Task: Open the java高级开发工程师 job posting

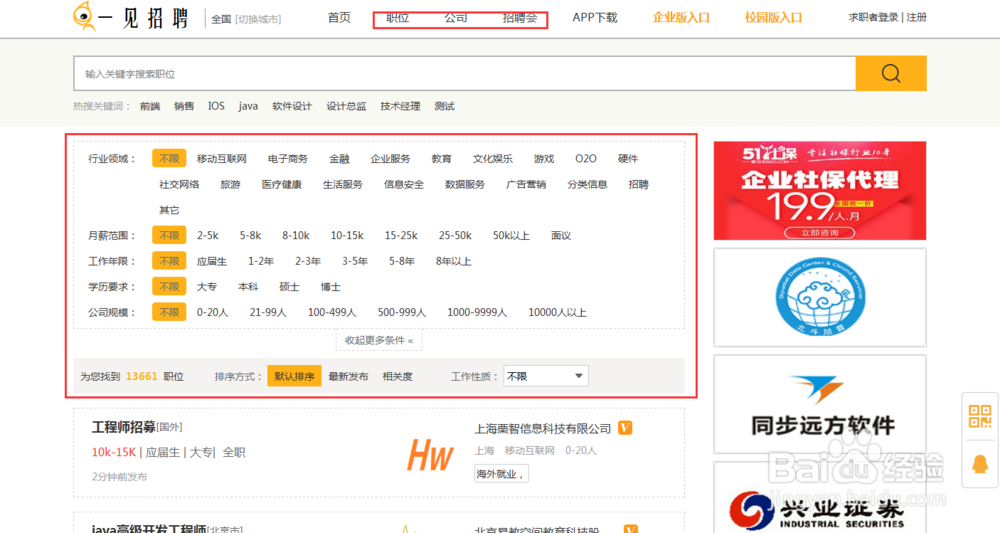Action: (x=149, y=528)
